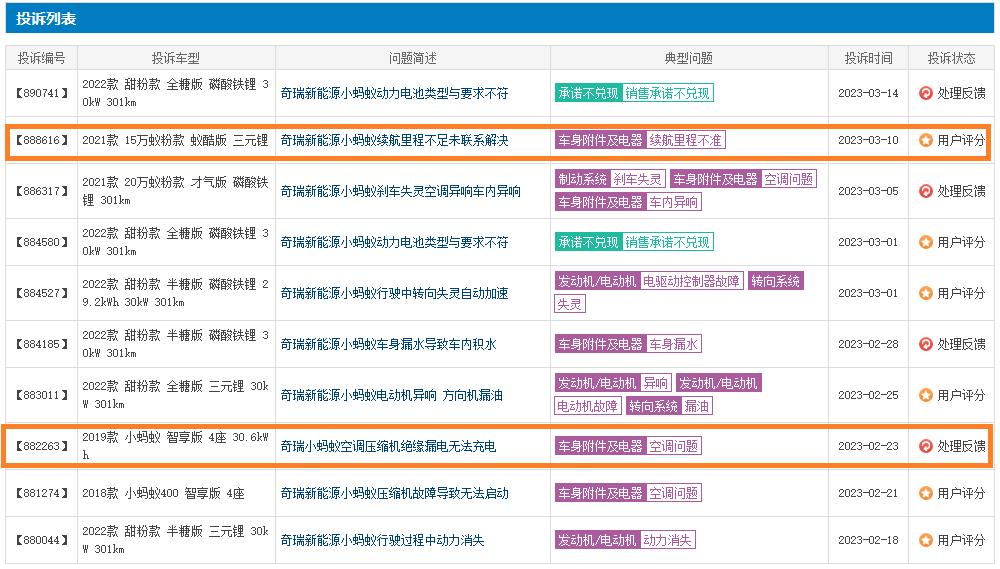Click the date 2023-02-28
Viewport: 1000px width, 569px height.
(x=868, y=344)
